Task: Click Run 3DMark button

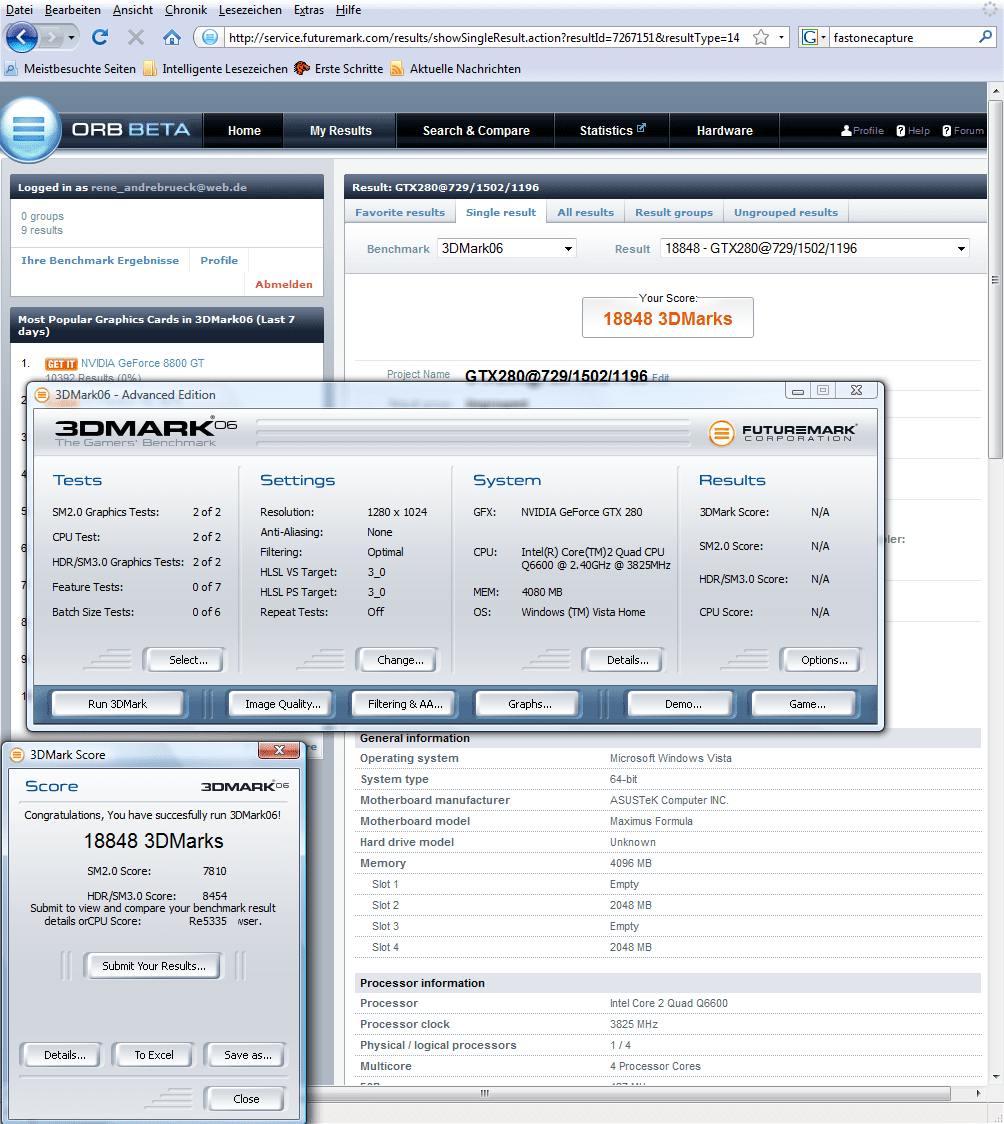Action: click(x=118, y=704)
